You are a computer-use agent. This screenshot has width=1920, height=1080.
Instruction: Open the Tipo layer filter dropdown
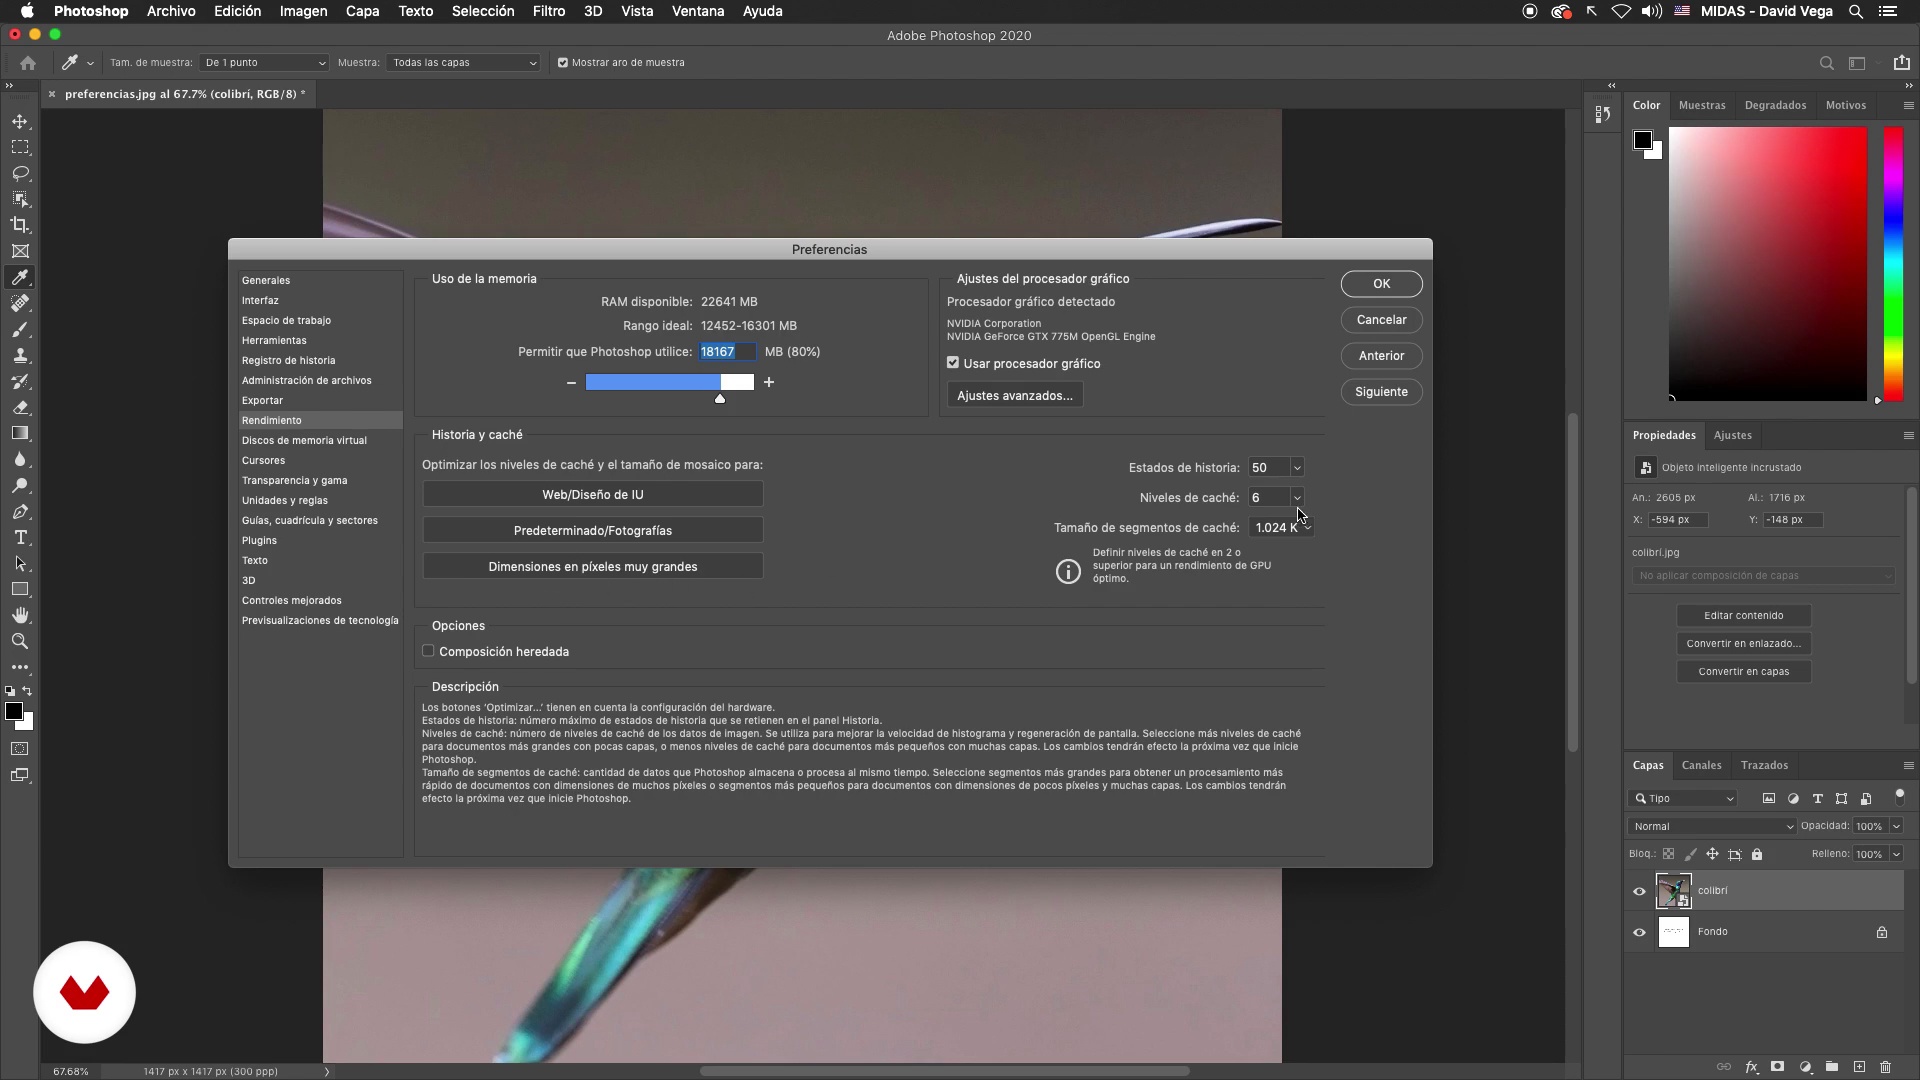1682,798
